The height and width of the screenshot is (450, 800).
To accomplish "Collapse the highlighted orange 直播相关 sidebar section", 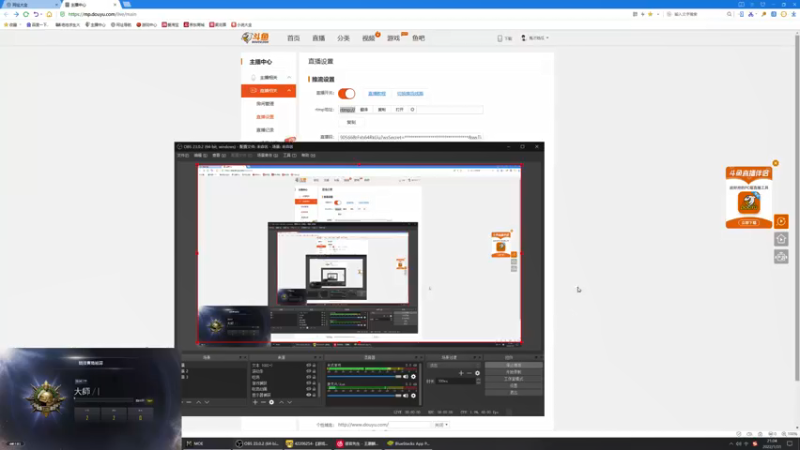I will coord(268,90).
